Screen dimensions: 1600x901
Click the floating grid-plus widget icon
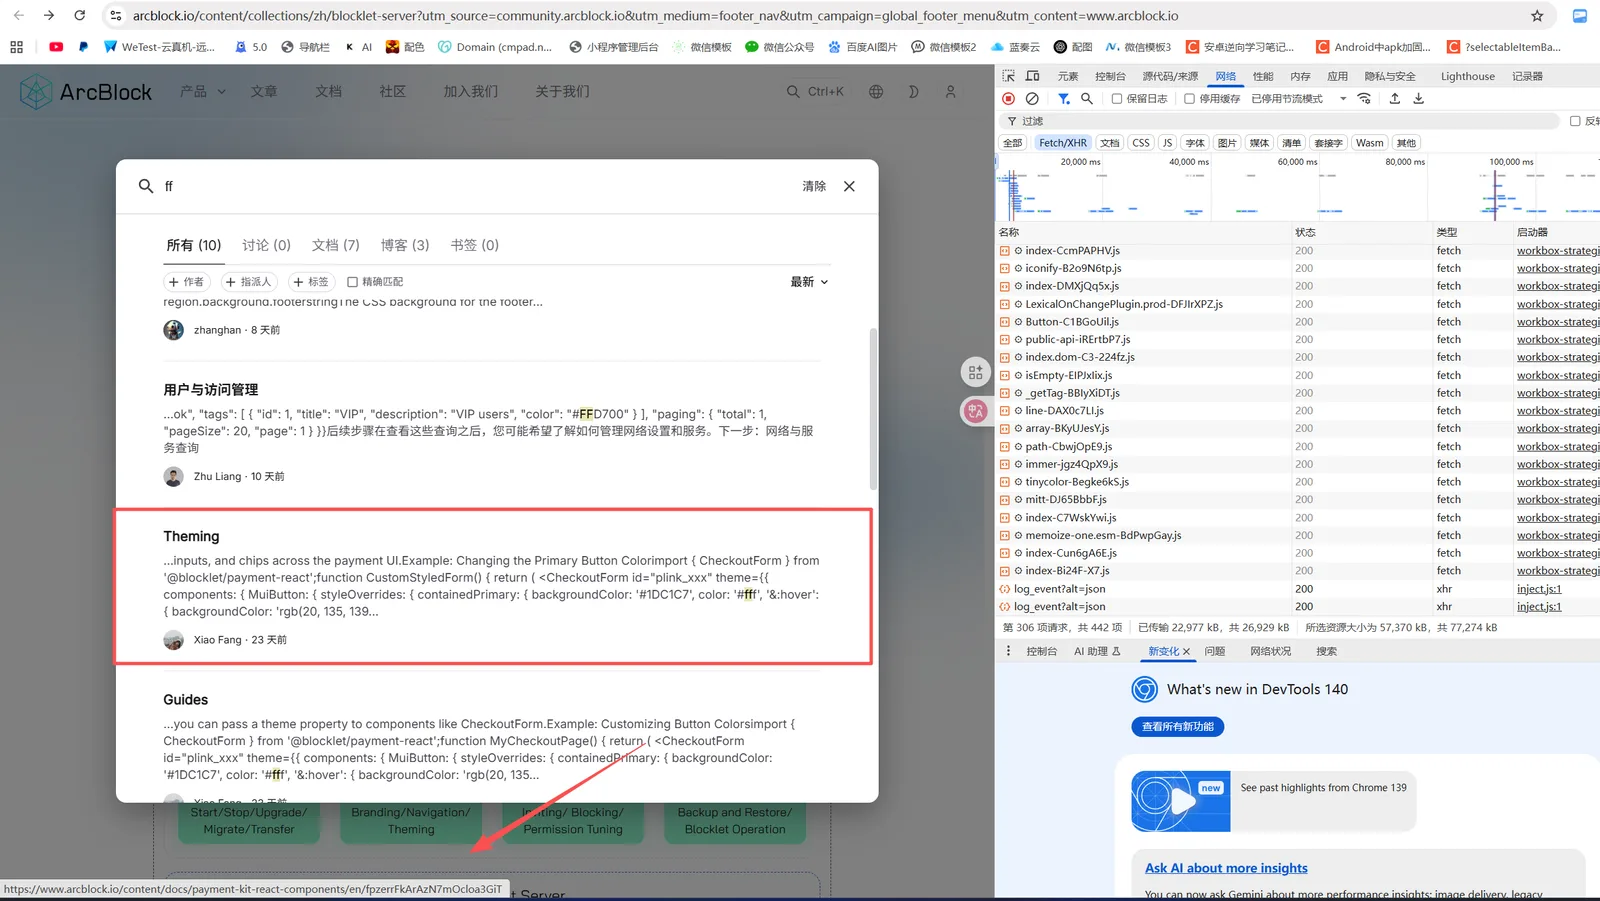coord(975,372)
